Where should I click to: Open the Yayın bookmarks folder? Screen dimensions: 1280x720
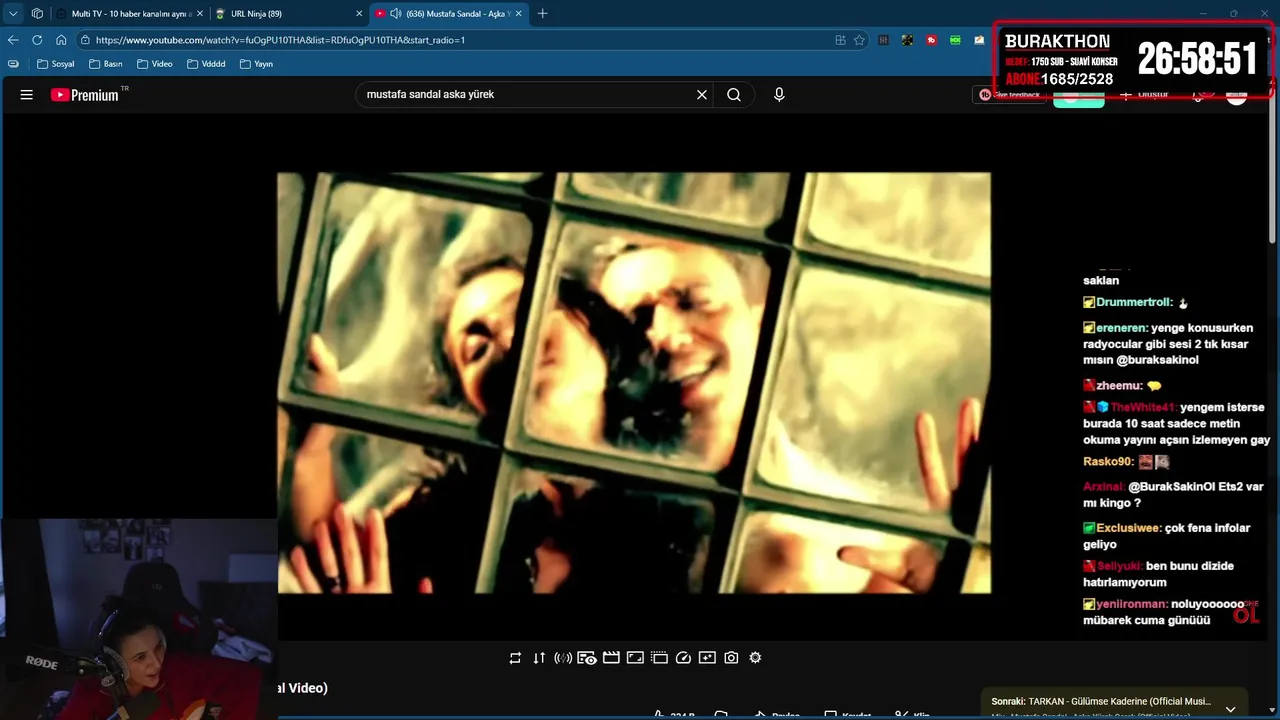pos(256,63)
